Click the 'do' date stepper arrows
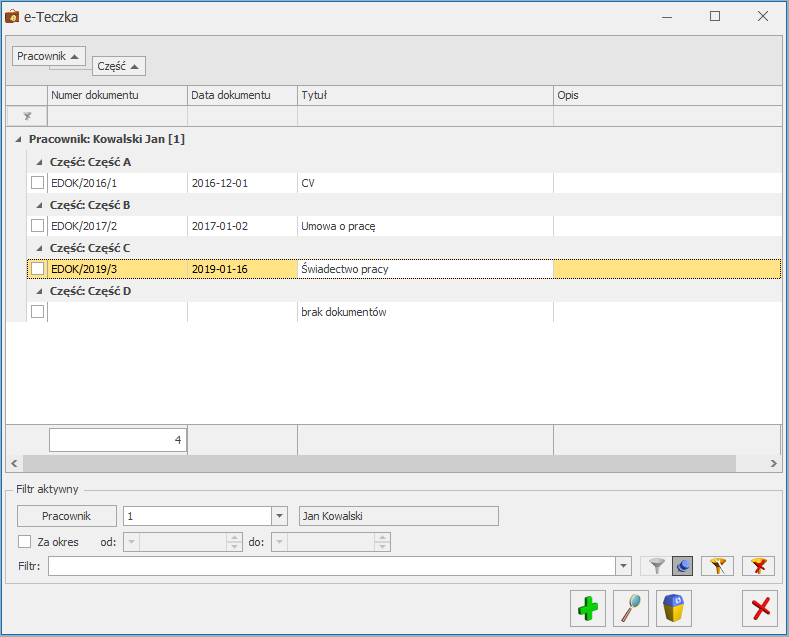The width and height of the screenshot is (789, 637). point(382,542)
